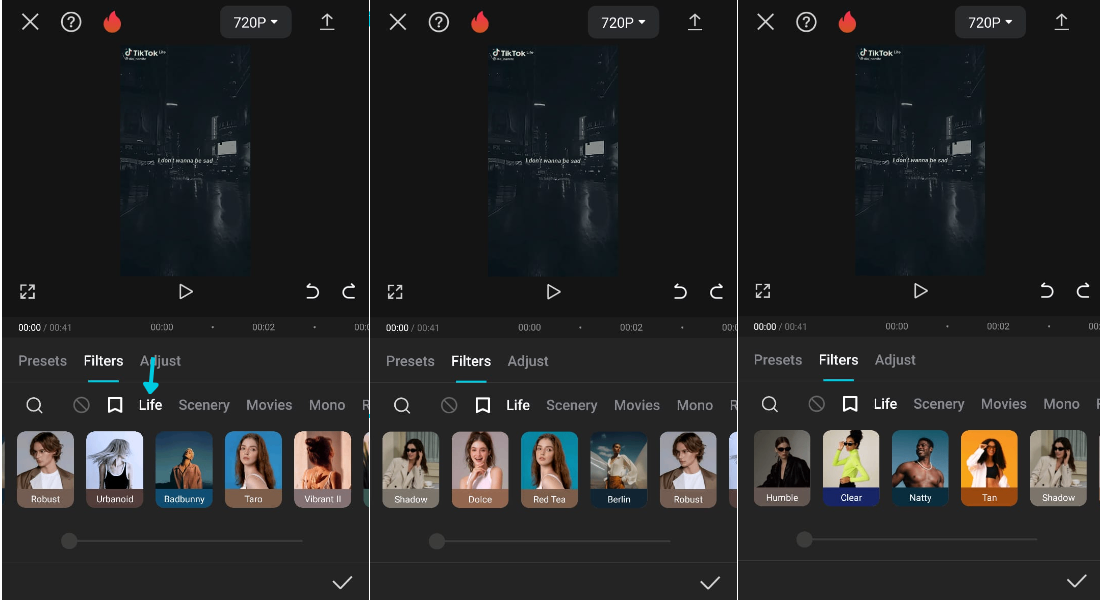Open saved filters bookmark in left screen
The image size is (1100, 600).
click(115, 405)
